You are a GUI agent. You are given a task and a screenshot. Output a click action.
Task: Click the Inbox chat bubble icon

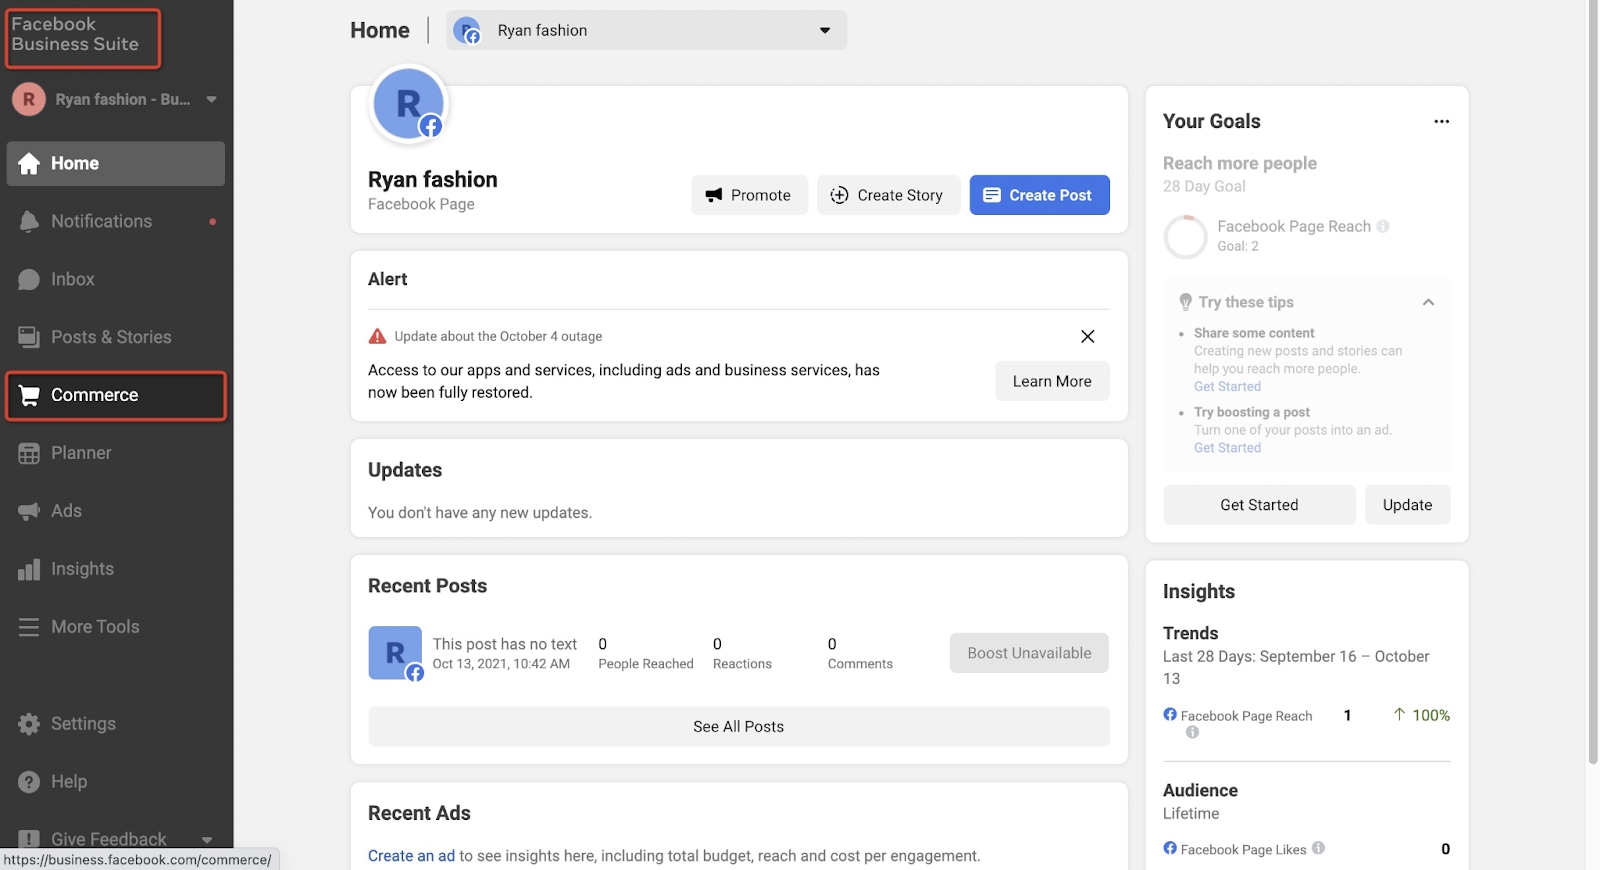[x=29, y=280]
